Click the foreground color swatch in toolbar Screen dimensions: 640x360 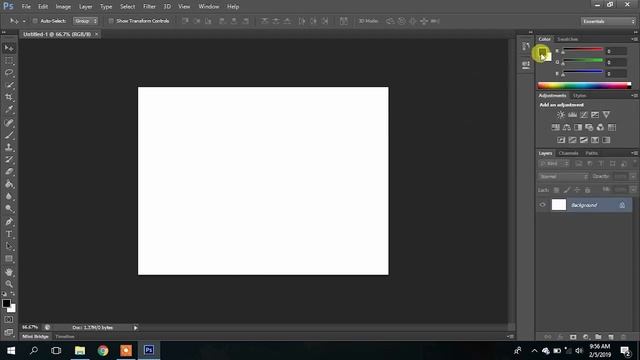point(6,303)
